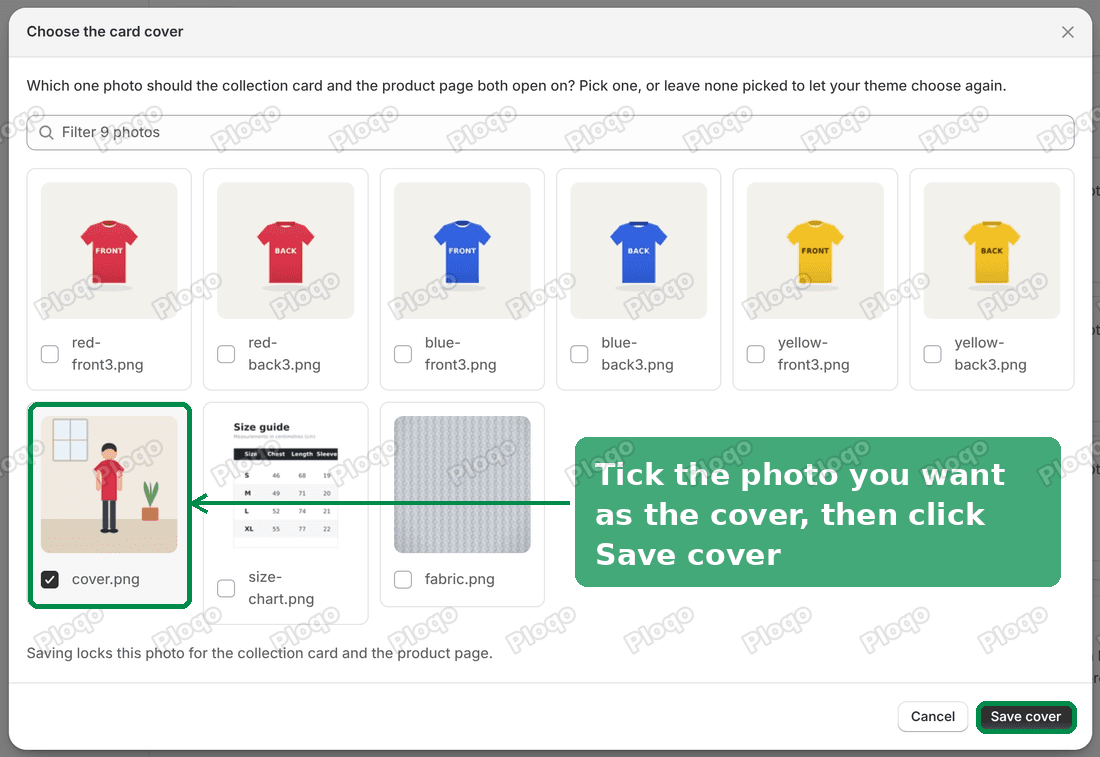Close the Choose the card cover dialog

pos(1067,32)
